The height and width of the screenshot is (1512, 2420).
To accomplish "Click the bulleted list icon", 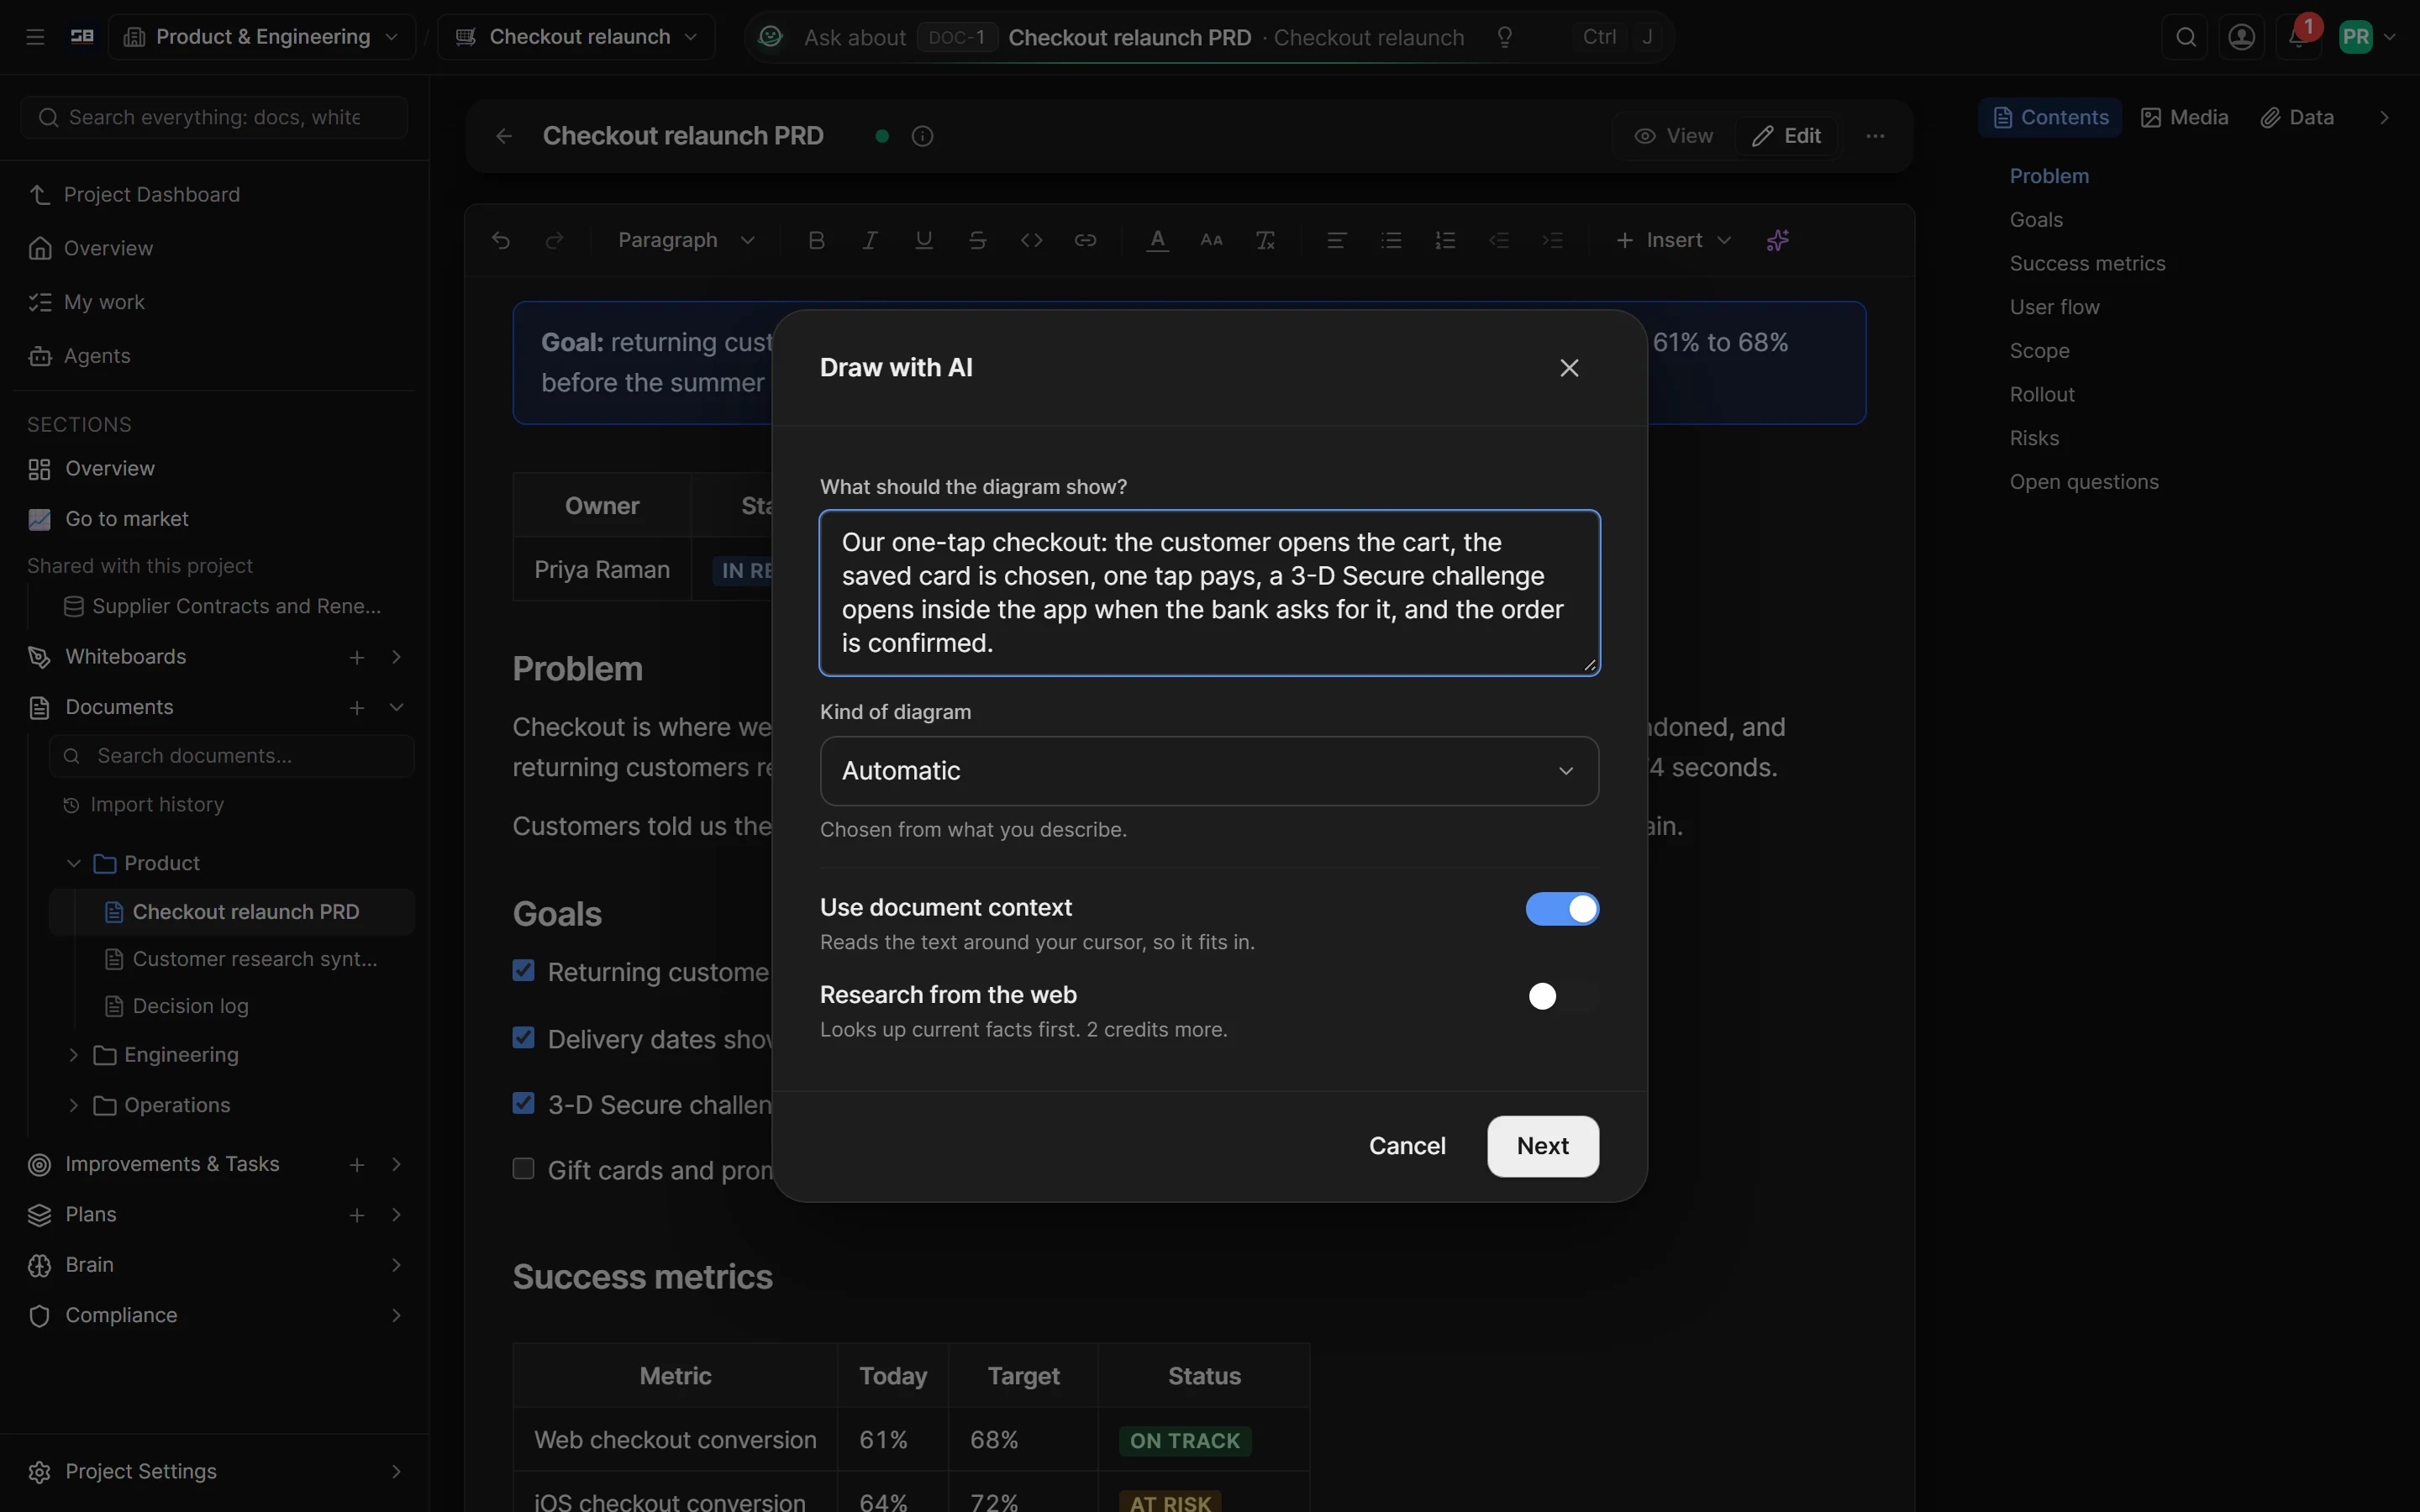I will pyautogui.click(x=1391, y=240).
